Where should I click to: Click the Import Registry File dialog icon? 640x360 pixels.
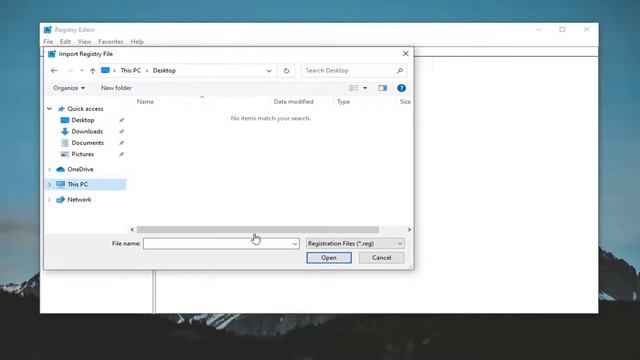52,54
